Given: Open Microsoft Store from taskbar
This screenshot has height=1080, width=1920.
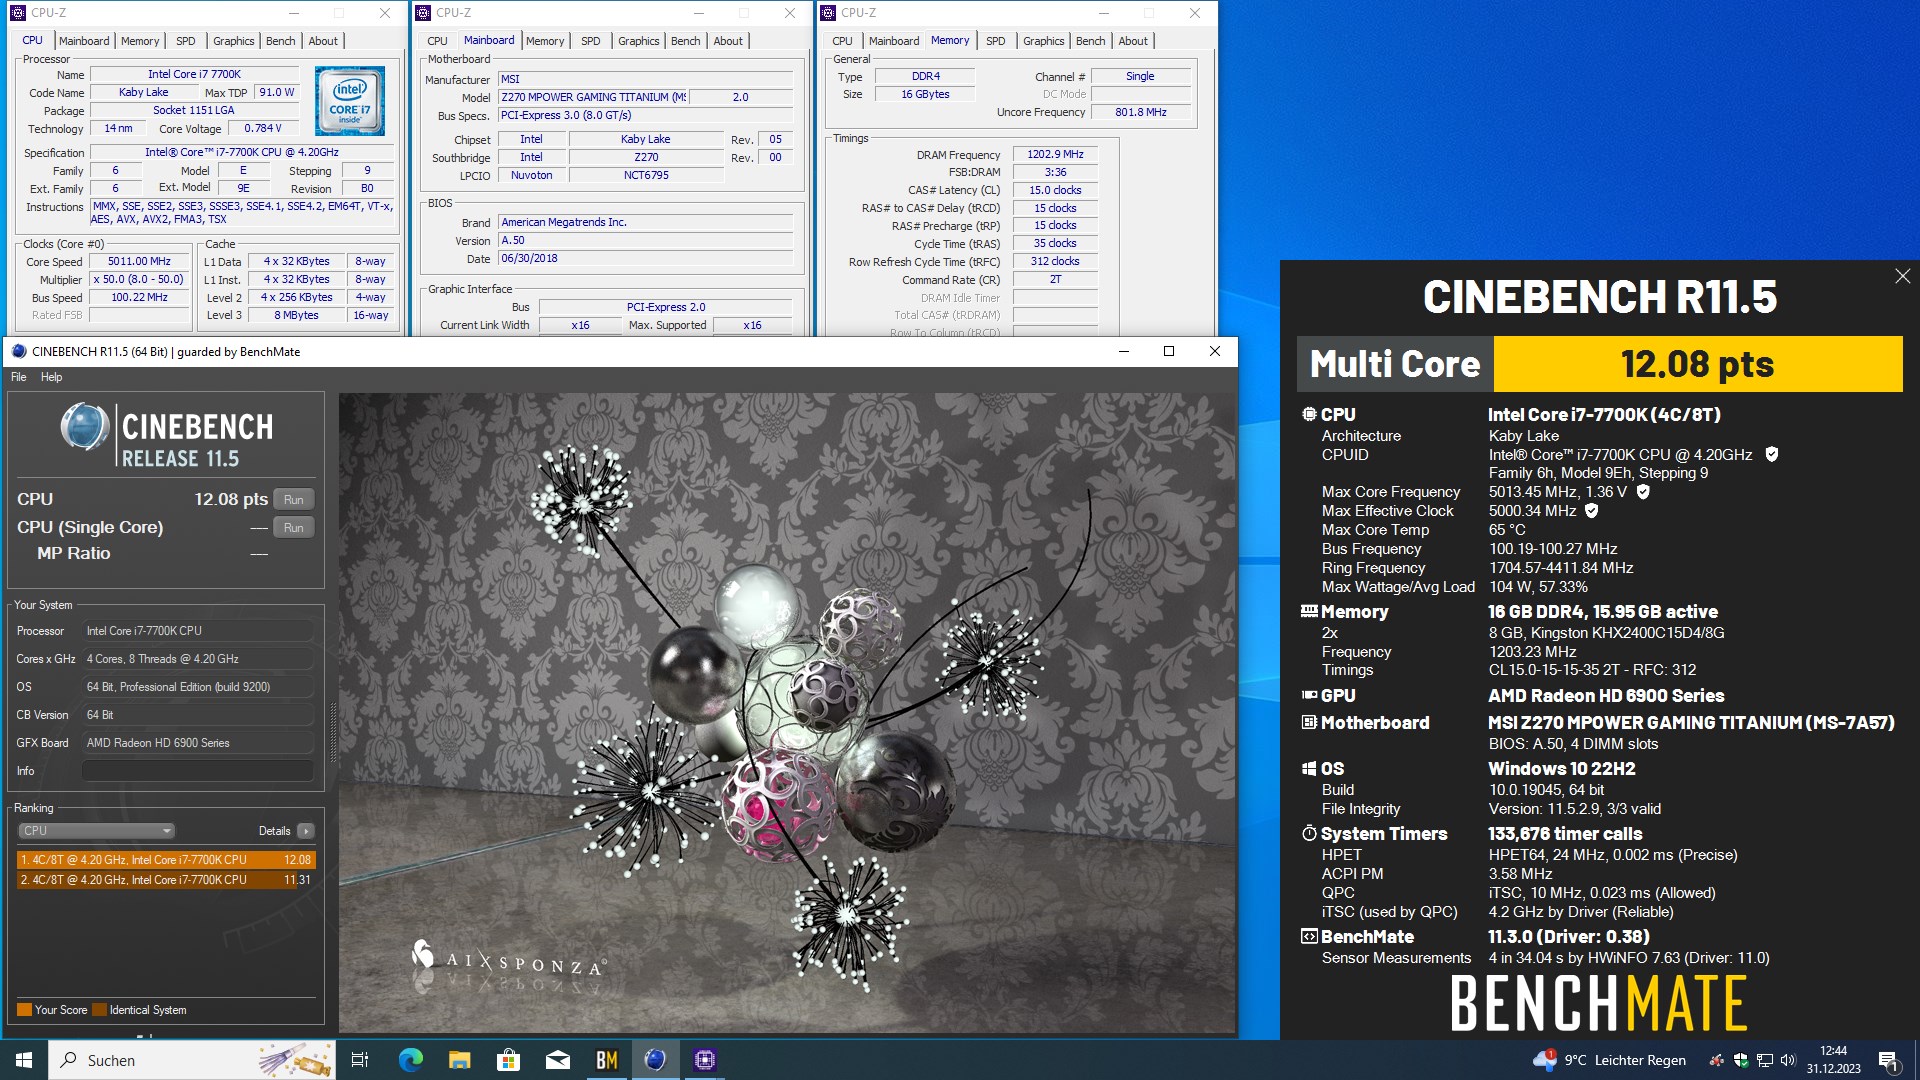Looking at the screenshot, I should [x=508, y=1060].
